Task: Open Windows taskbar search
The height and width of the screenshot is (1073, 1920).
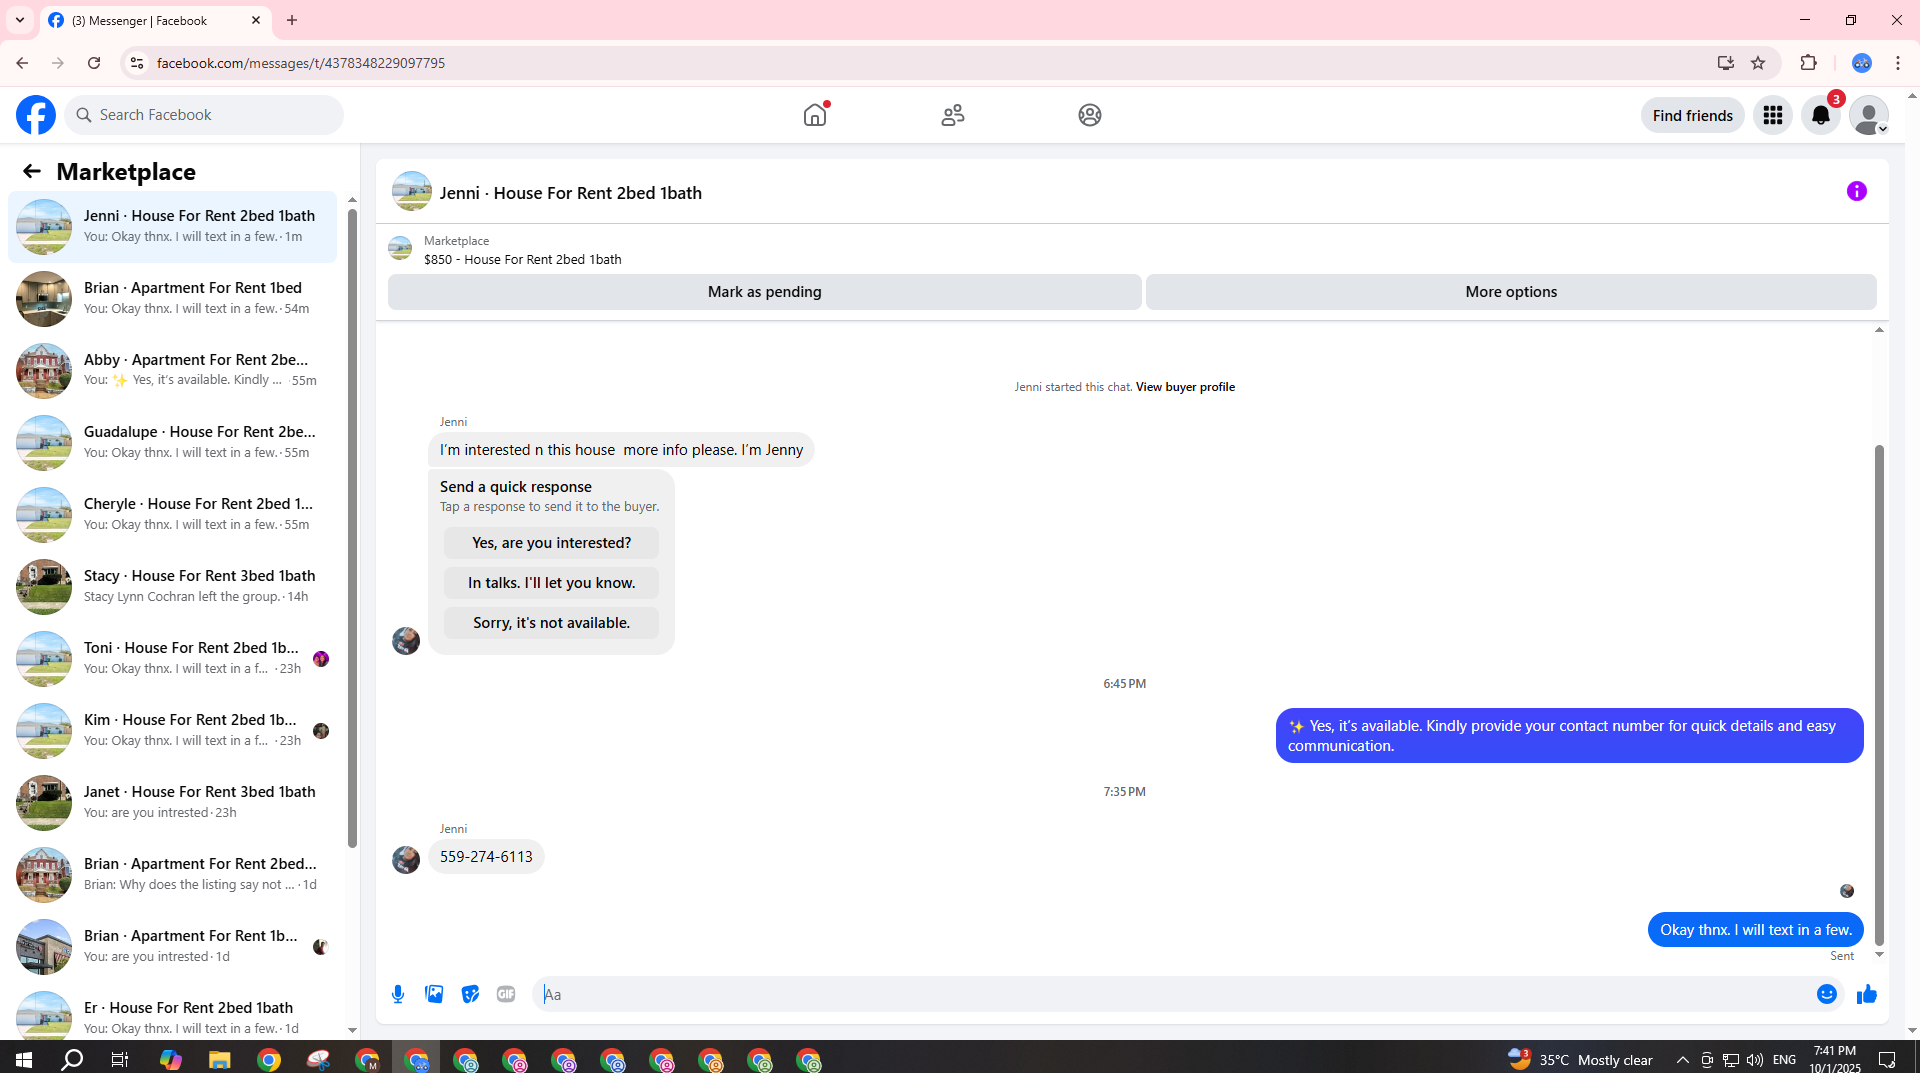Action: click(x=72, y=1060)
